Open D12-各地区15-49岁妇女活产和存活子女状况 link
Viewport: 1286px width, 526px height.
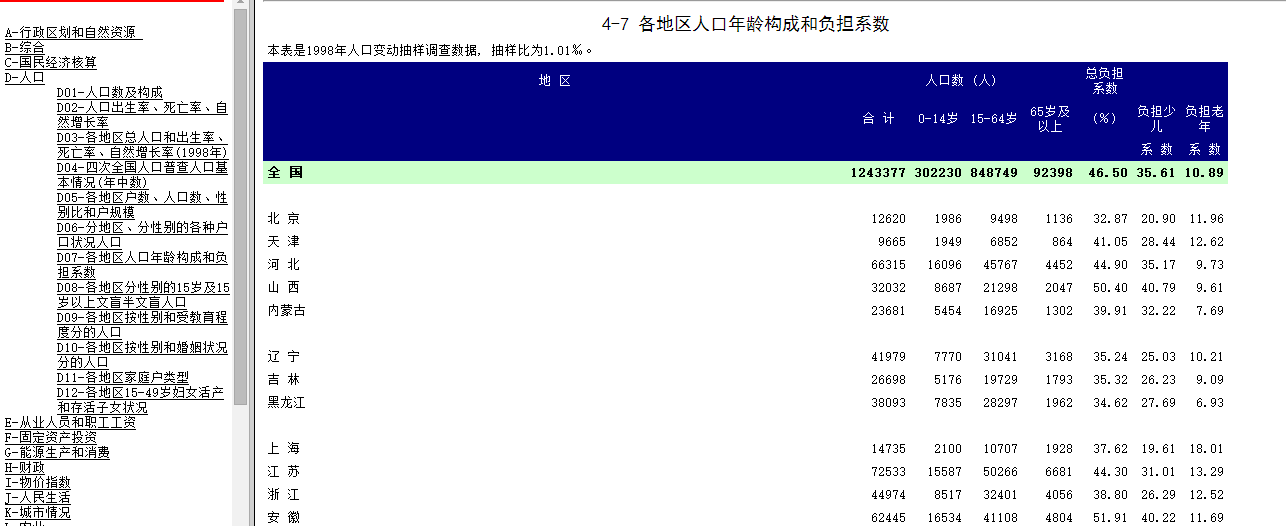[140, 400]
